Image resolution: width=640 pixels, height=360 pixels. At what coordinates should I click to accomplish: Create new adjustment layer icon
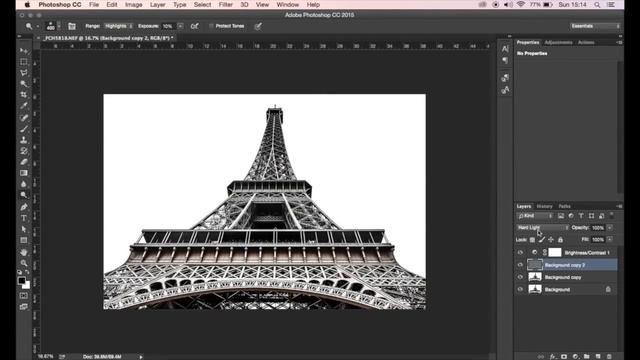tap(576, 356)
